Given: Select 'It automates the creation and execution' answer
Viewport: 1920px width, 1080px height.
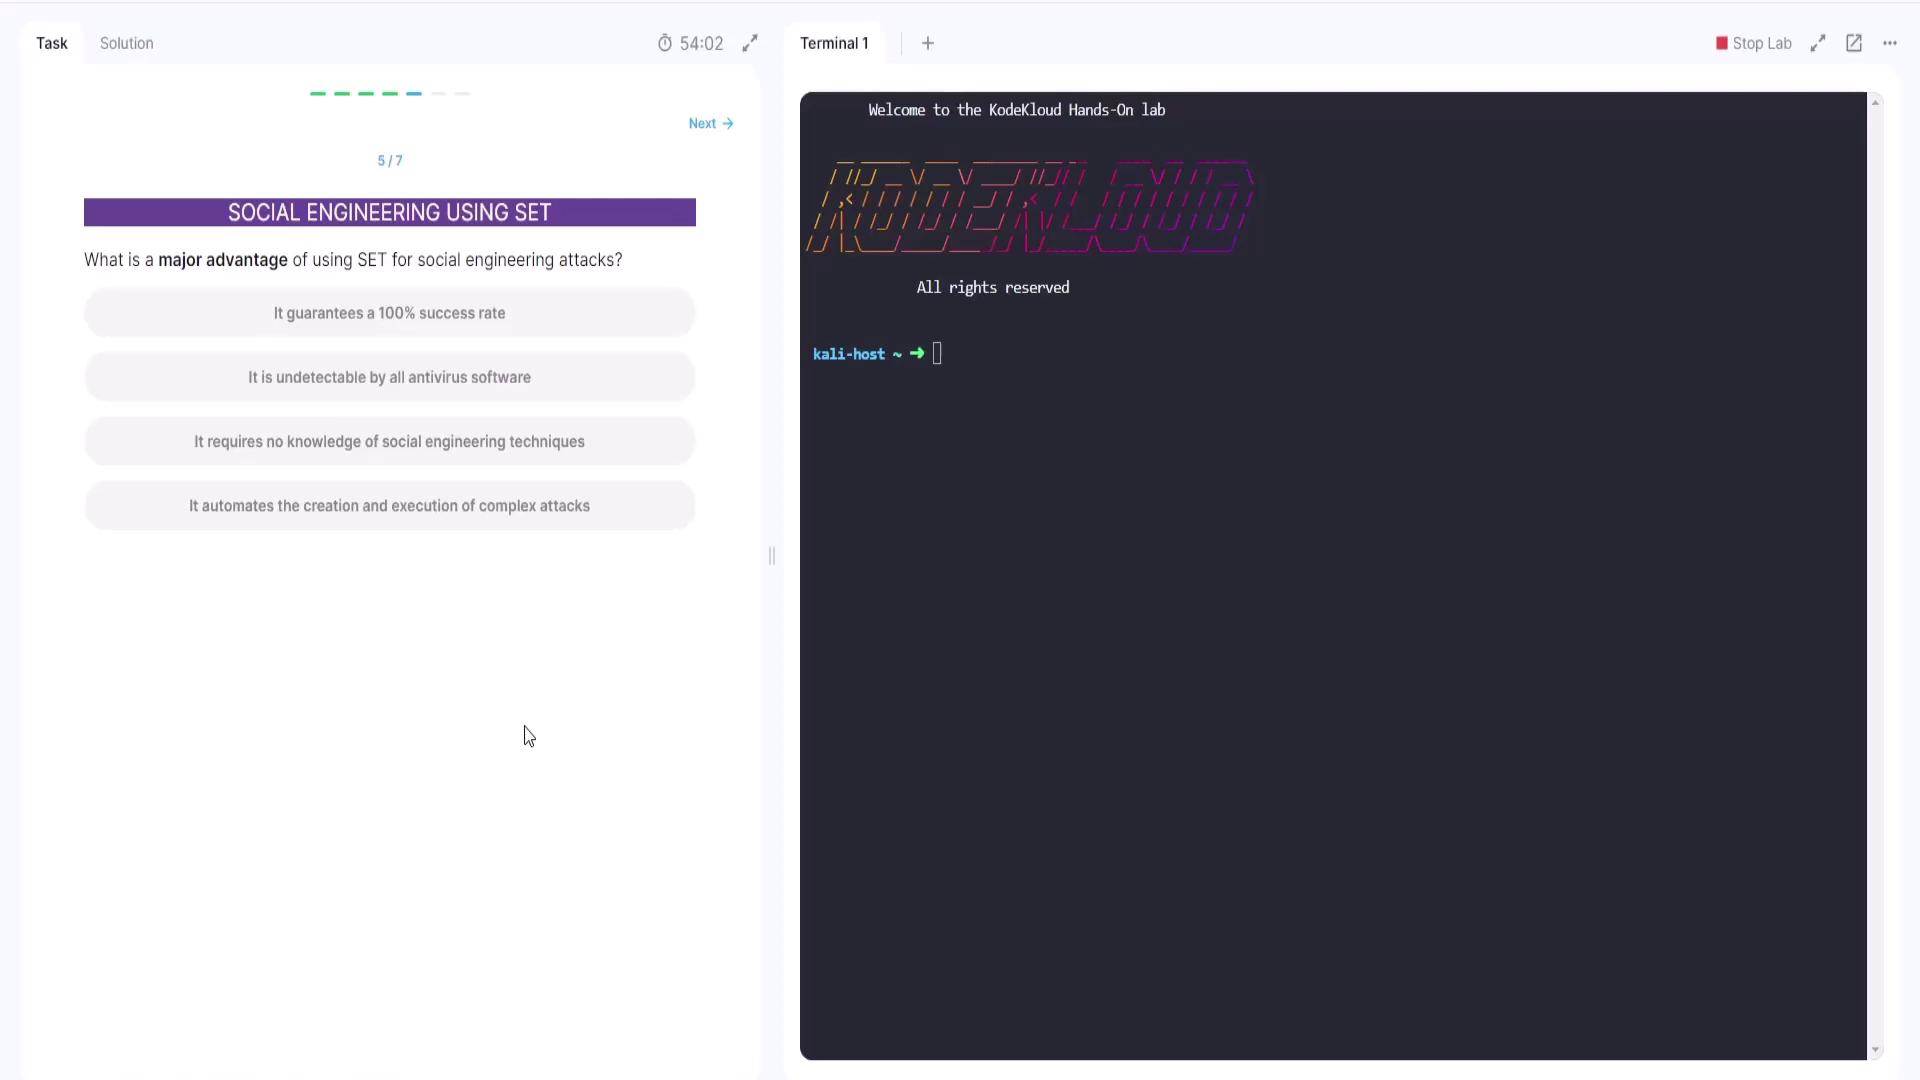Looking at the screenshot, I should pyautogui.click(x=389, y=506).
